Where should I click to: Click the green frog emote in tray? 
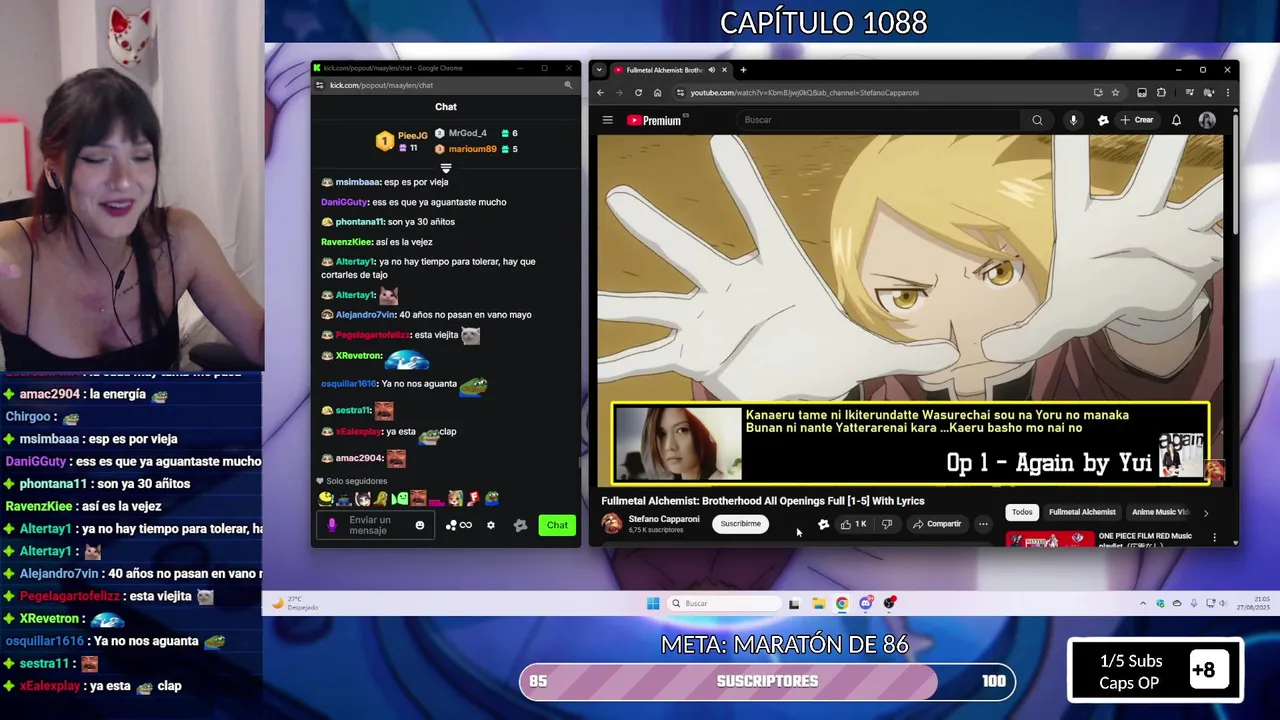492,498
